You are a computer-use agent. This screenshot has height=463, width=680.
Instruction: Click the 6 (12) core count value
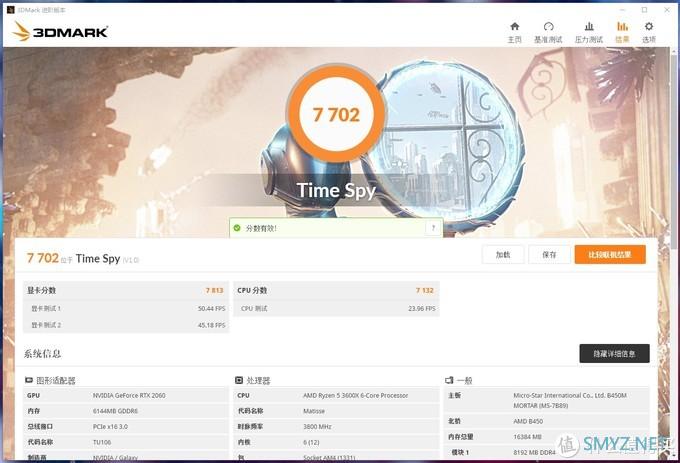click(x=311, y=442)
